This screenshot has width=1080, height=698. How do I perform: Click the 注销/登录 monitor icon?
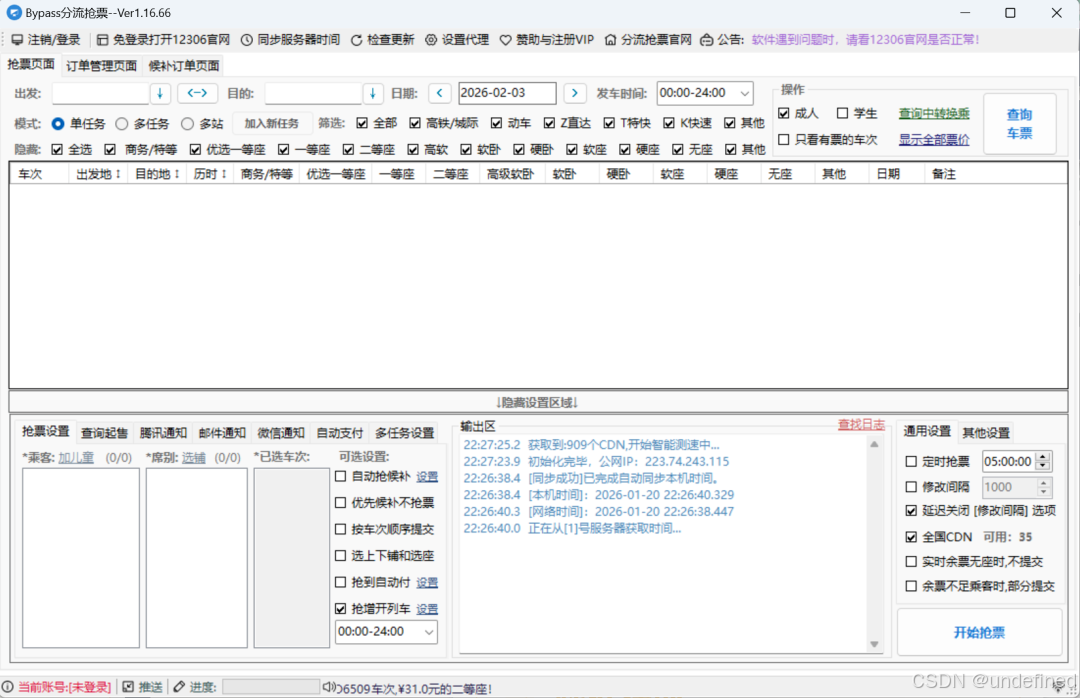[x=17, y=40]
